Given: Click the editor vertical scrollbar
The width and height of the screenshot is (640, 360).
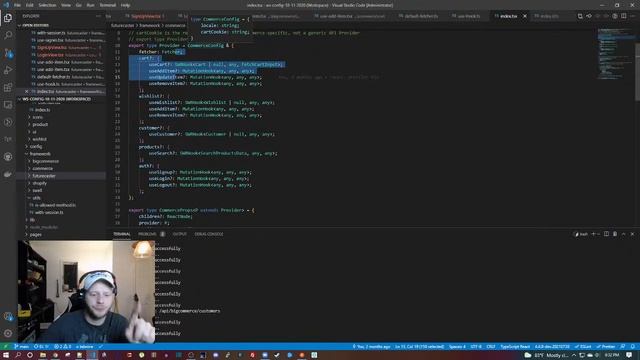Looking at the screenshot, I should coord(637,71).
